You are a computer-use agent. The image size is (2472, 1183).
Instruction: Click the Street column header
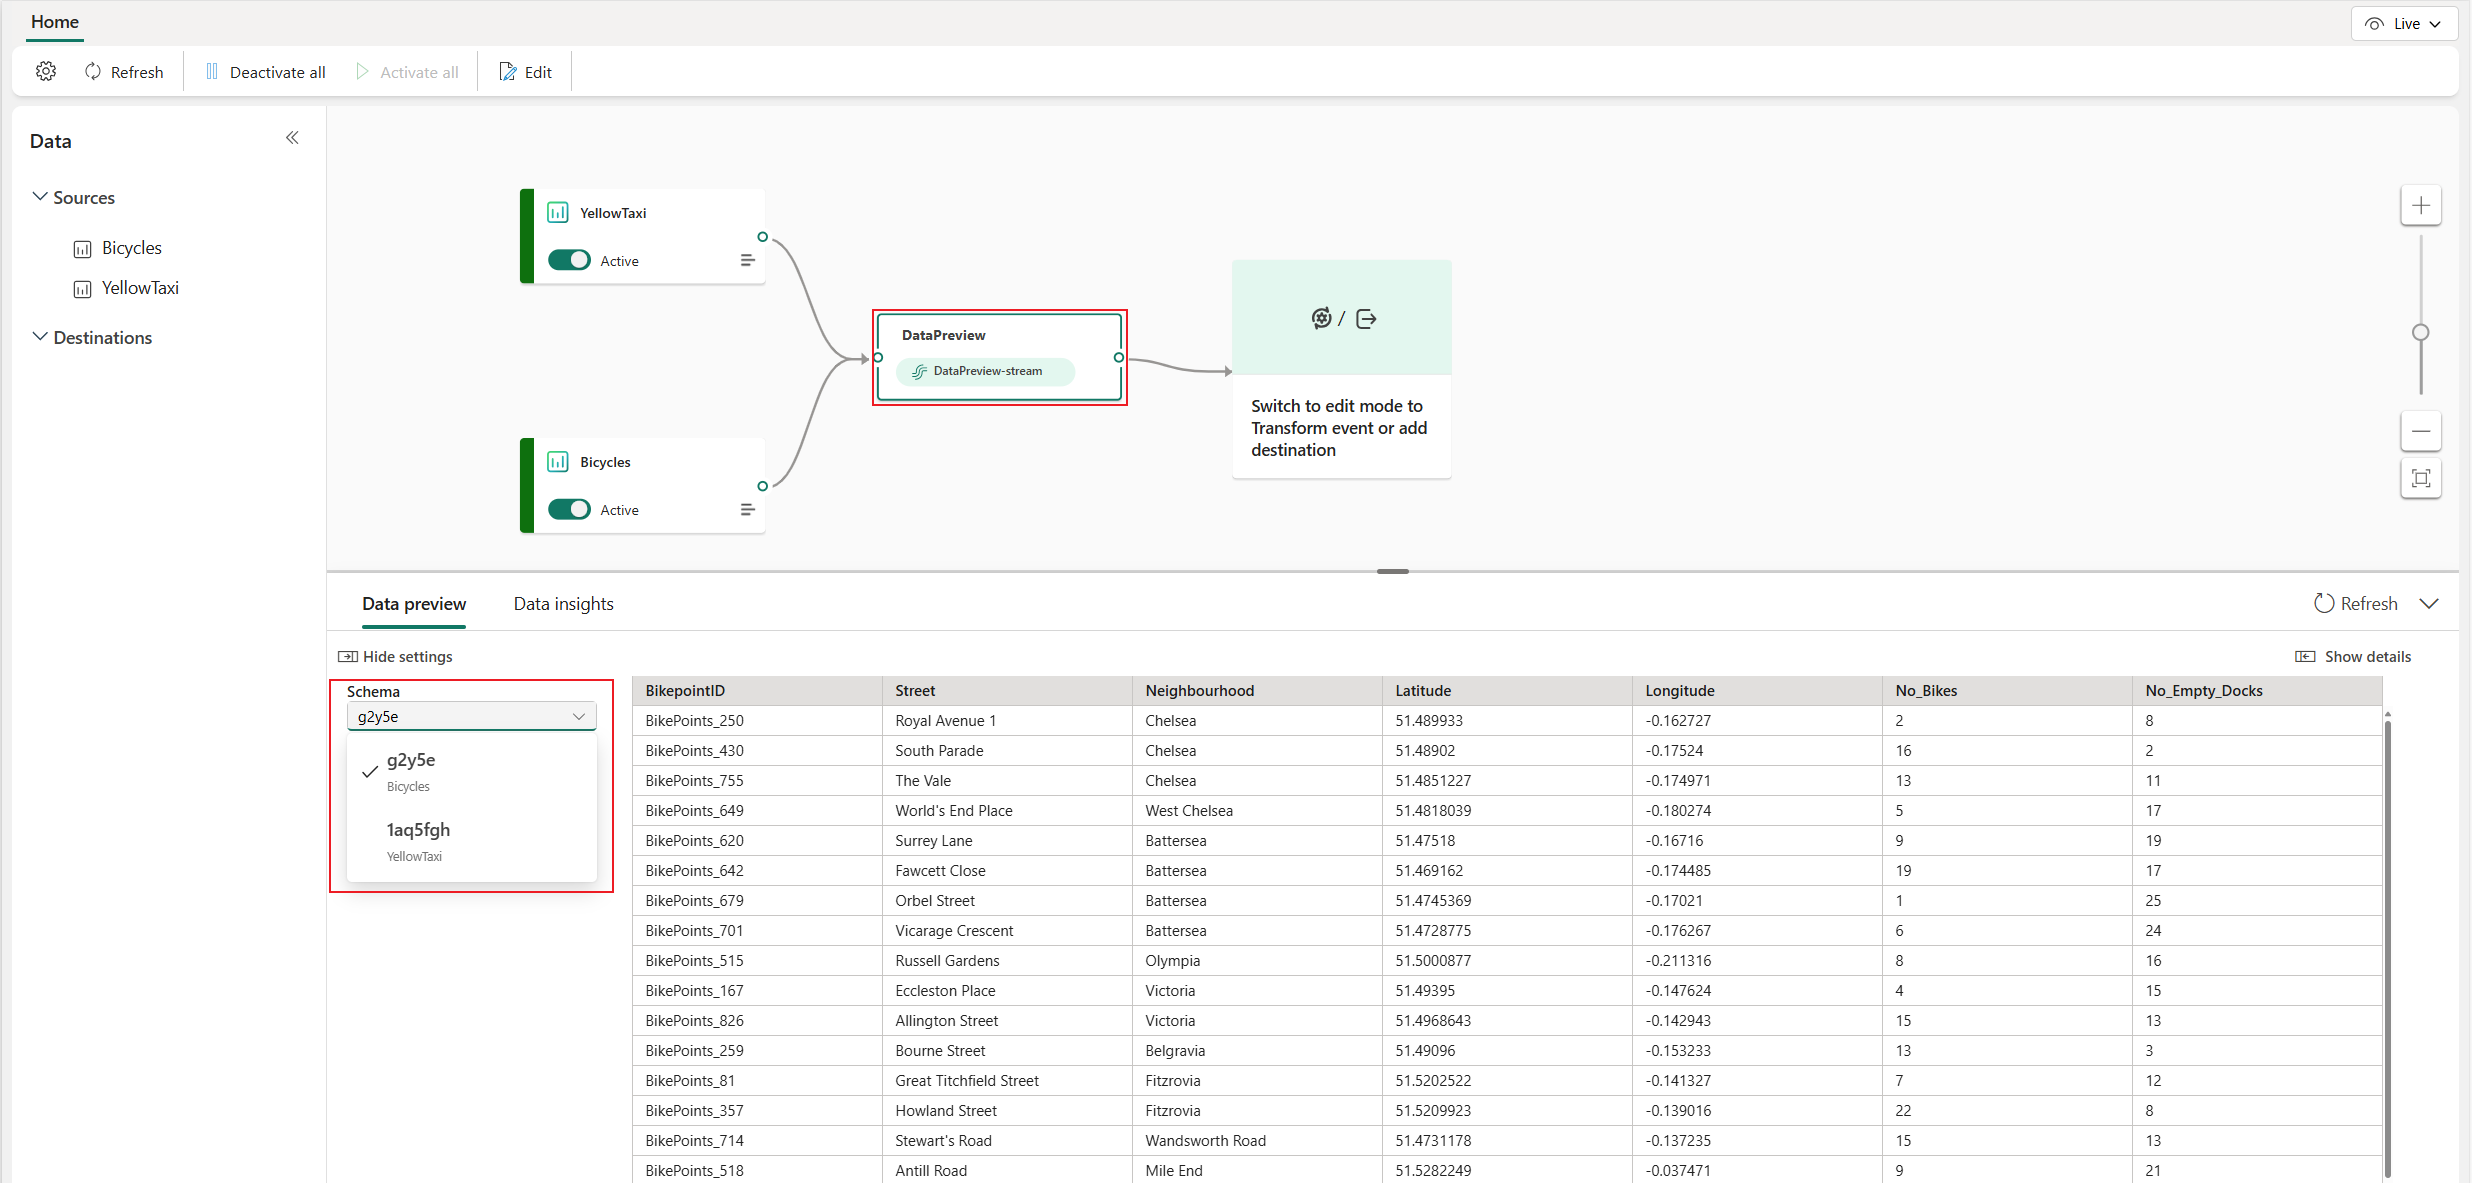[x=1007, y=691]
